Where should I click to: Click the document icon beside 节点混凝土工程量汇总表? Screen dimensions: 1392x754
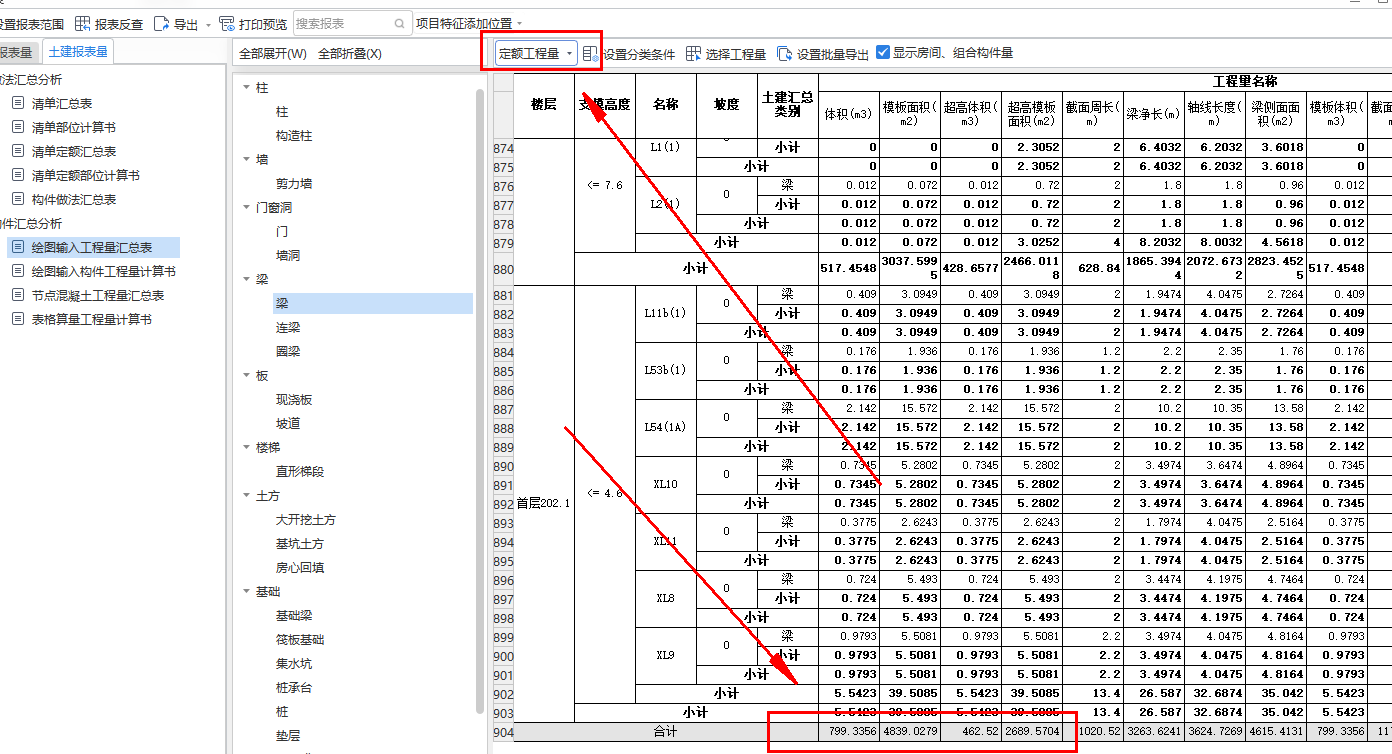click(18, 295)
